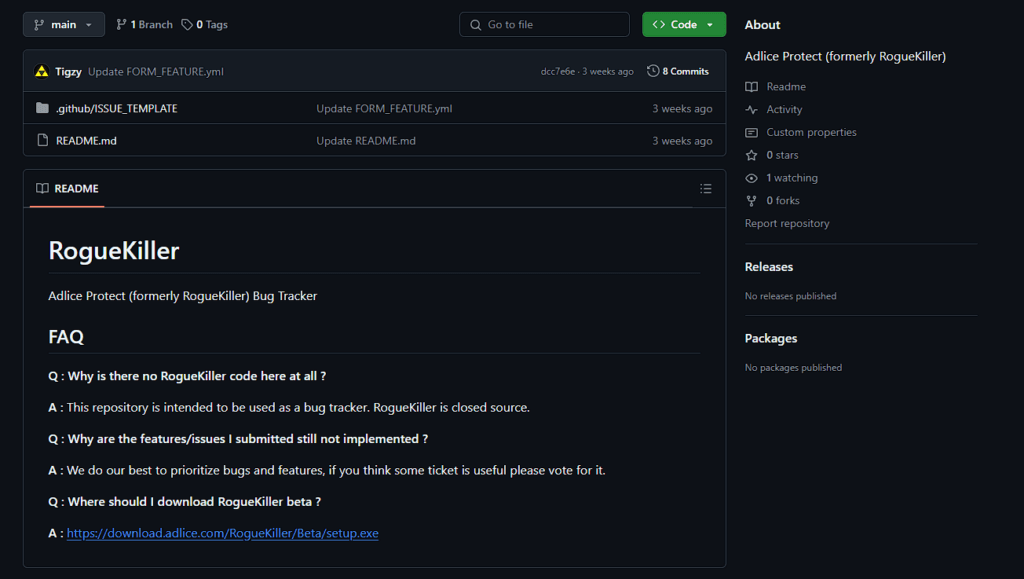This screenshot has width=1024, height=579.
Task: Click the README.md file icon
Action: (42, 140)
